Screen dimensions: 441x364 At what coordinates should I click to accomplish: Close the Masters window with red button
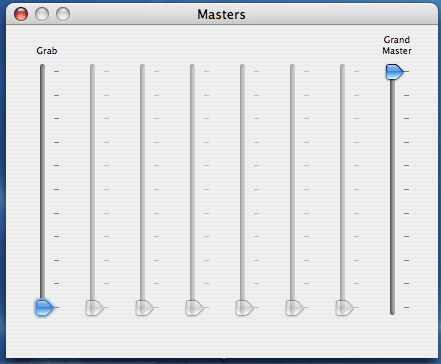(21, 14)
